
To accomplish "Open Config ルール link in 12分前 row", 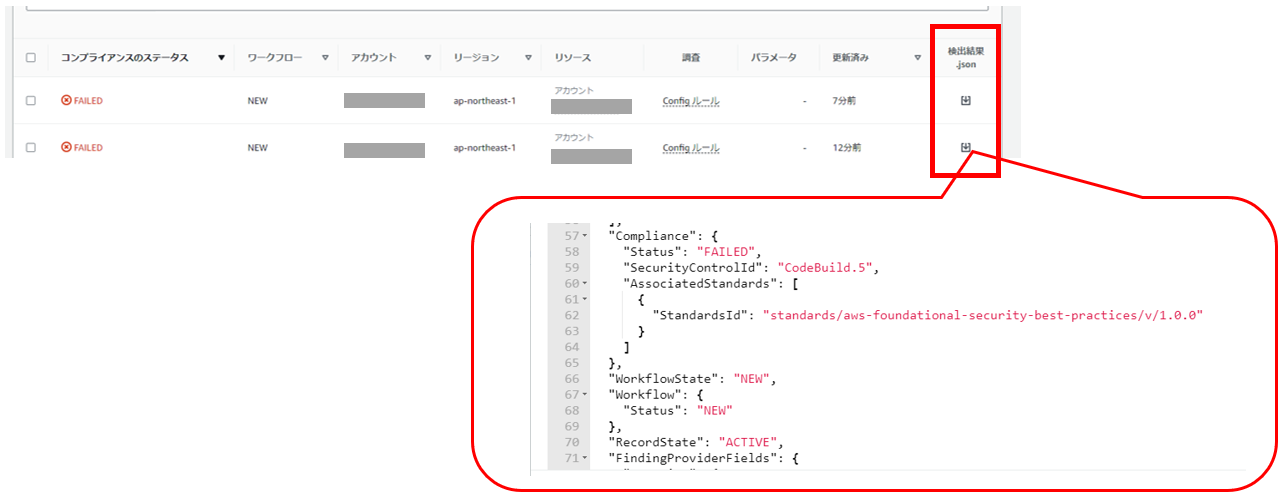I will pos(691,148).
